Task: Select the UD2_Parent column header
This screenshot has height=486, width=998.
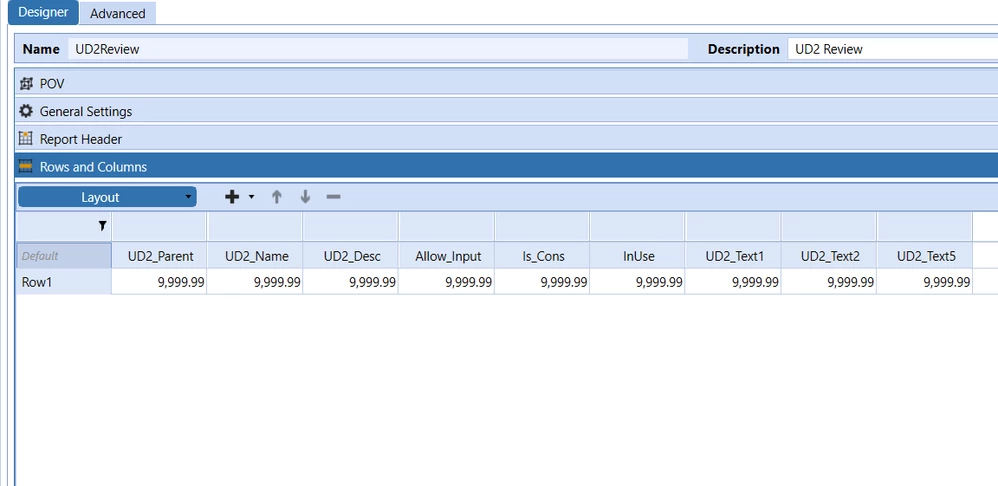Action: (159, 256)
